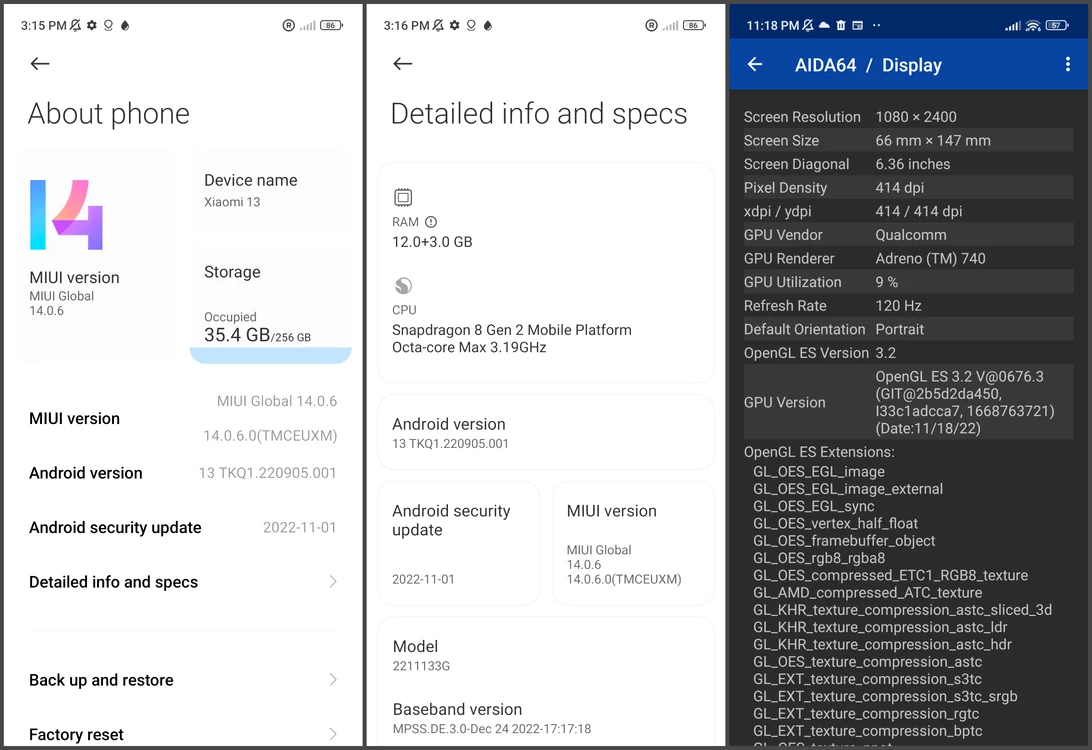
Task: Expand Detailed info and specs chevron
Action: click(x=333, y=581)
